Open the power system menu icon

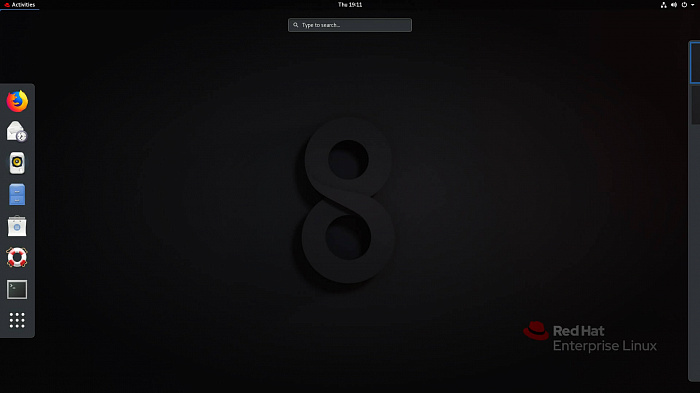(684, 4)
